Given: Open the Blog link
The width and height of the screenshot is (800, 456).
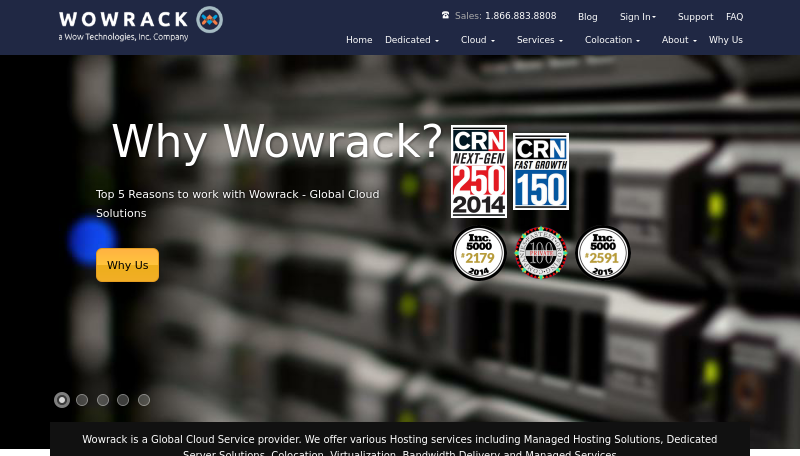Looking at the screenshot, I should click(587, 17).
